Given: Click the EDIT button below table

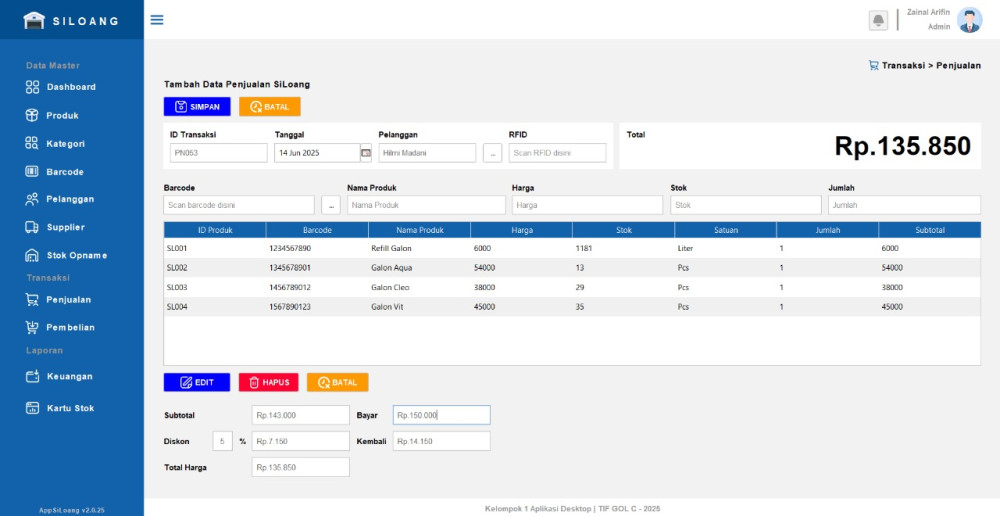Looking at the screenshot, I should tap(197, 382).
